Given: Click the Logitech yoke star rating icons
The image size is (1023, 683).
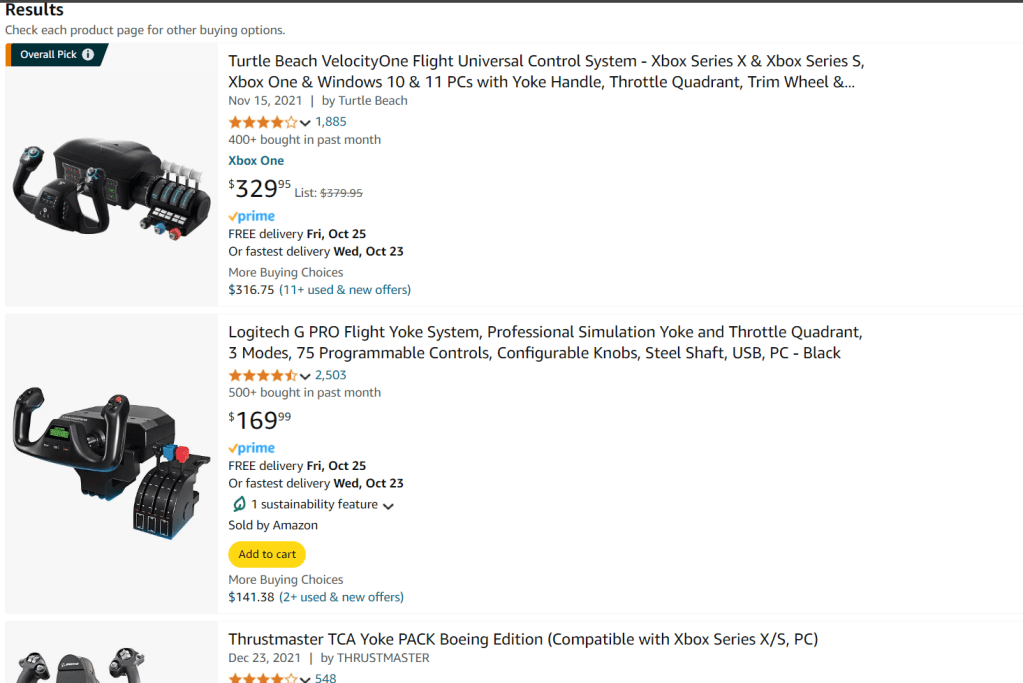Looking at the screenshot, I should click(x=263, y=375).
